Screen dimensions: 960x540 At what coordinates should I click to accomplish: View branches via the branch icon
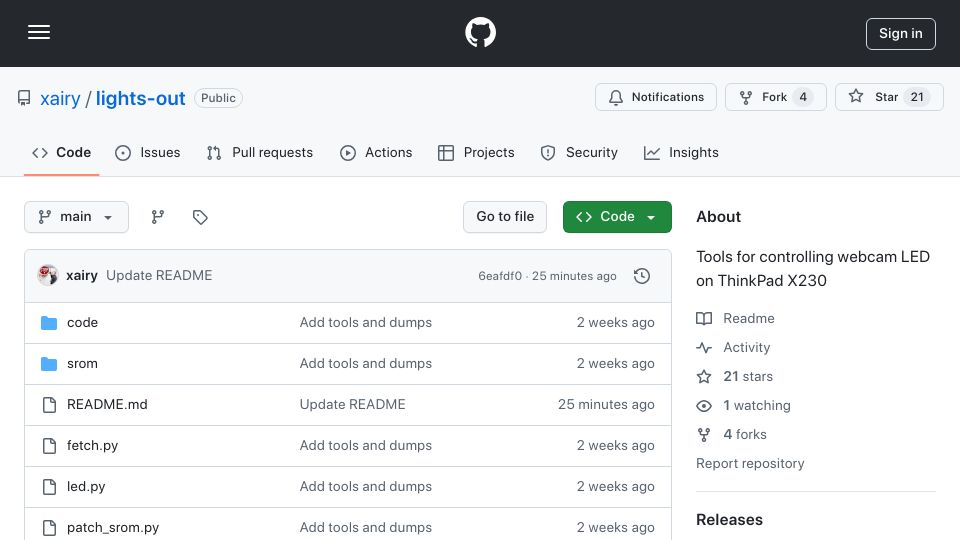(x=158, y=217)
